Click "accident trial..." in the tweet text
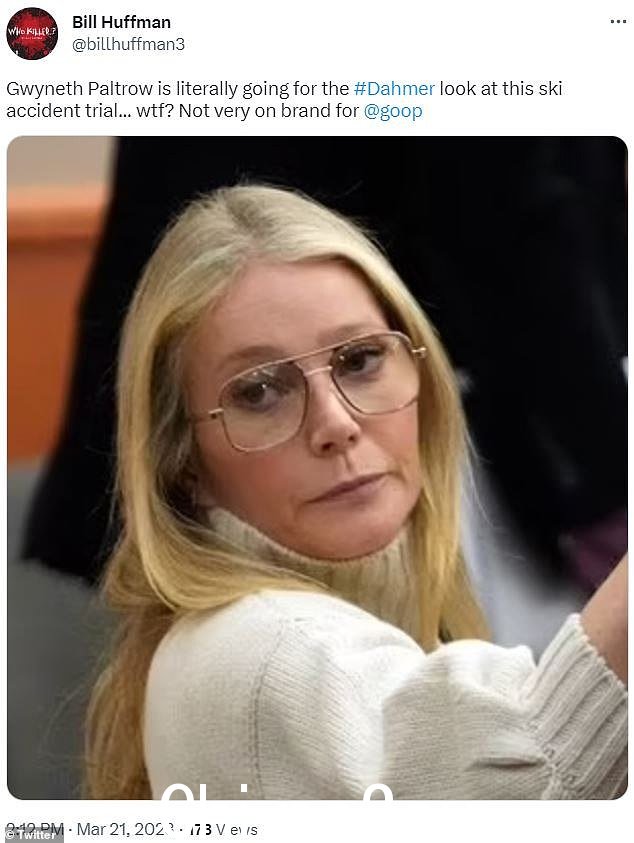The height and width of the screenshot is (843, 634). pos(68,111)
